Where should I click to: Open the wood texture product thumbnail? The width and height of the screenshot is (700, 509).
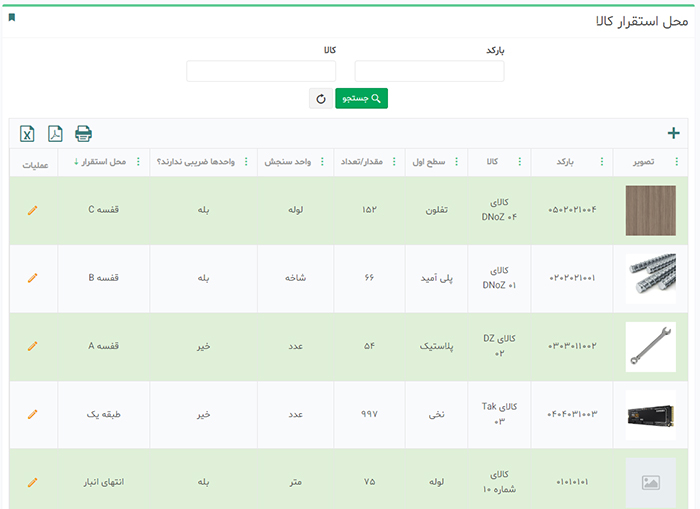coord(650,210)
